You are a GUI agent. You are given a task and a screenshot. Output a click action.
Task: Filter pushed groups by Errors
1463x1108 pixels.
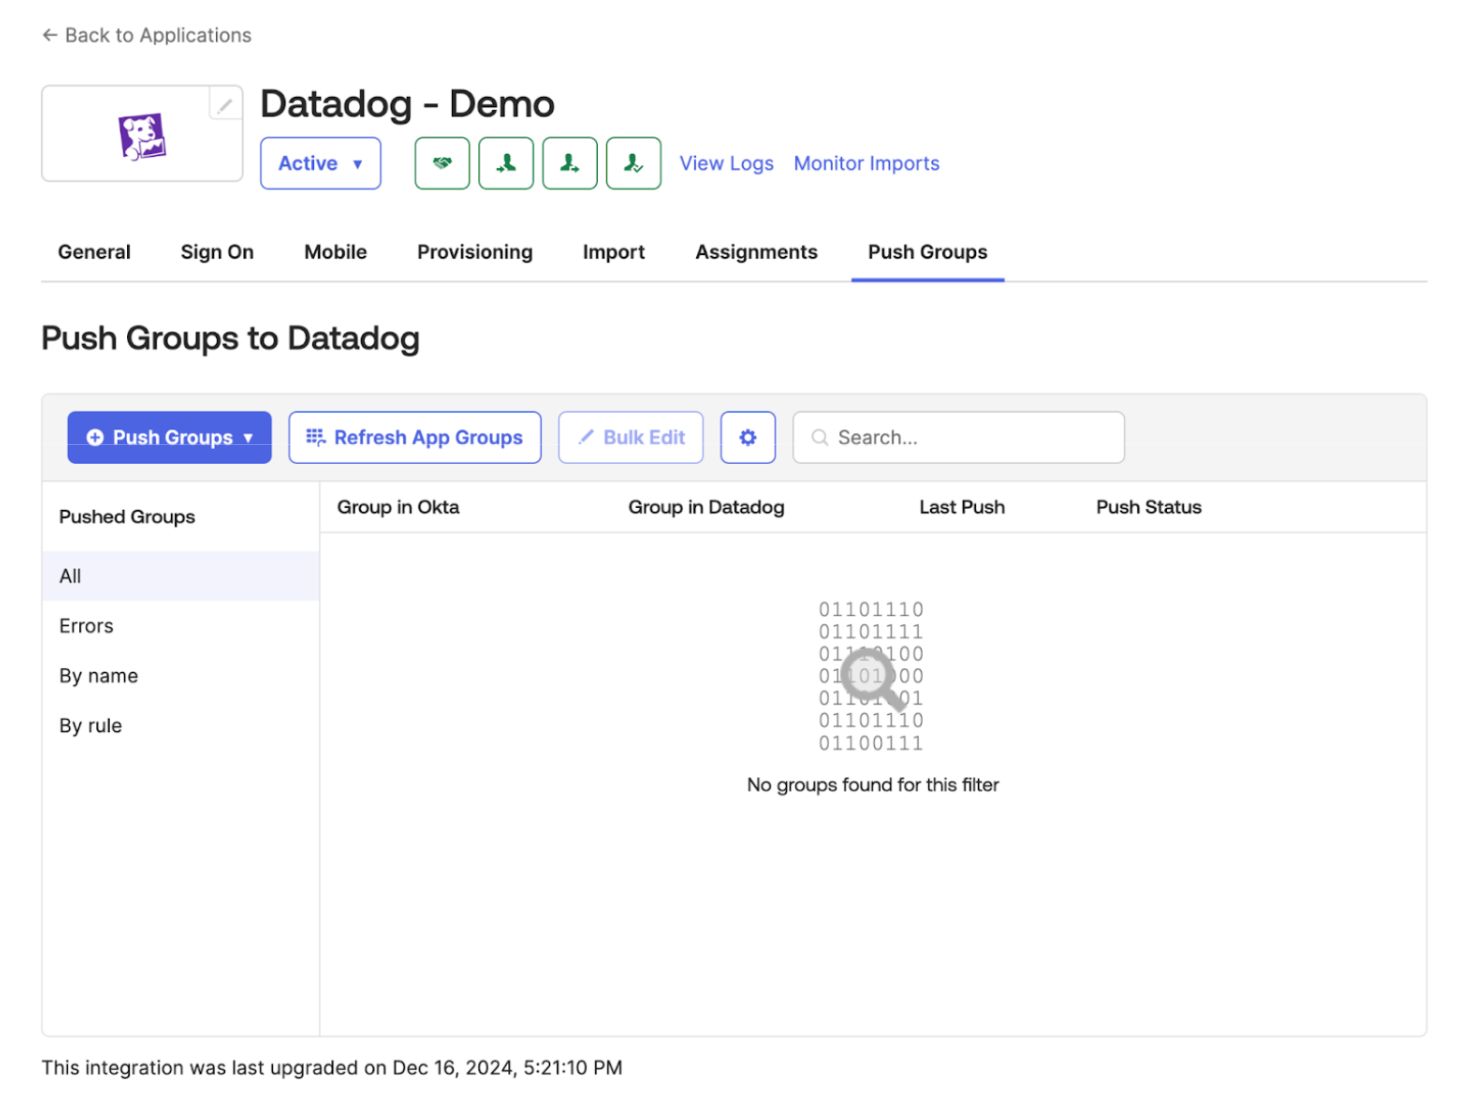click(181, 626)
